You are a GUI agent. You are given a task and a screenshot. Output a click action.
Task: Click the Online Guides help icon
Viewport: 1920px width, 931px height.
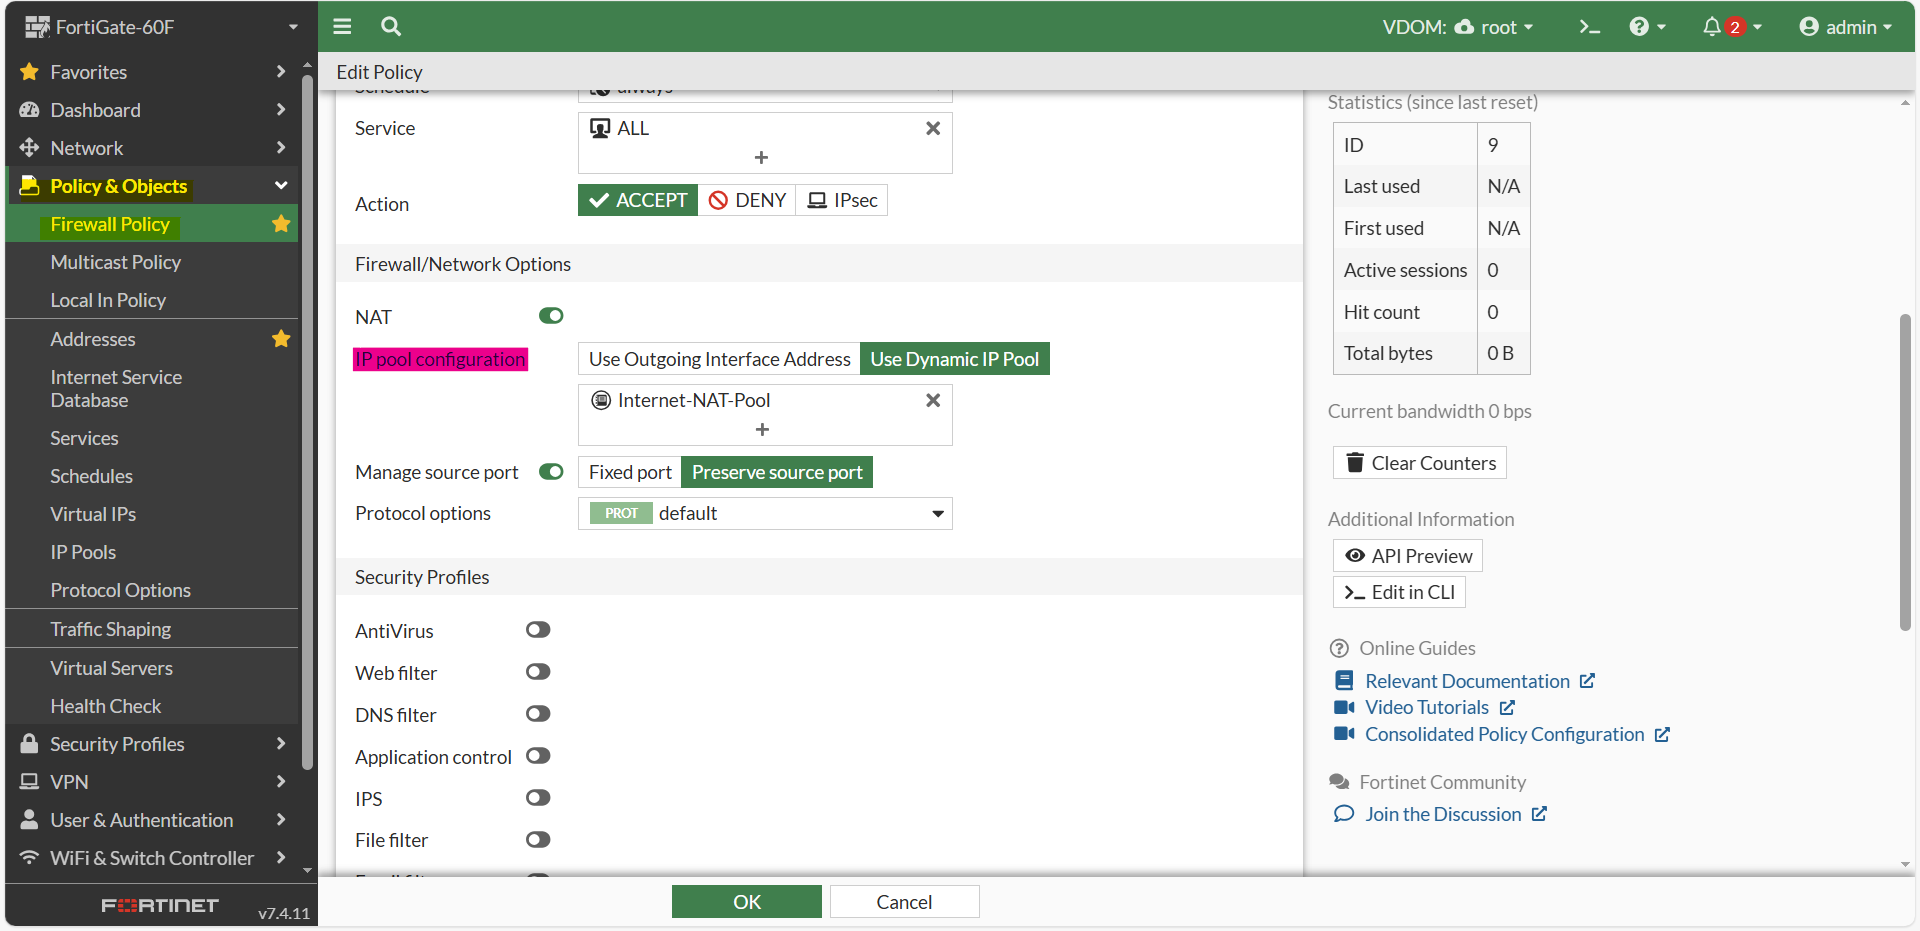(x=1340, y=648)
